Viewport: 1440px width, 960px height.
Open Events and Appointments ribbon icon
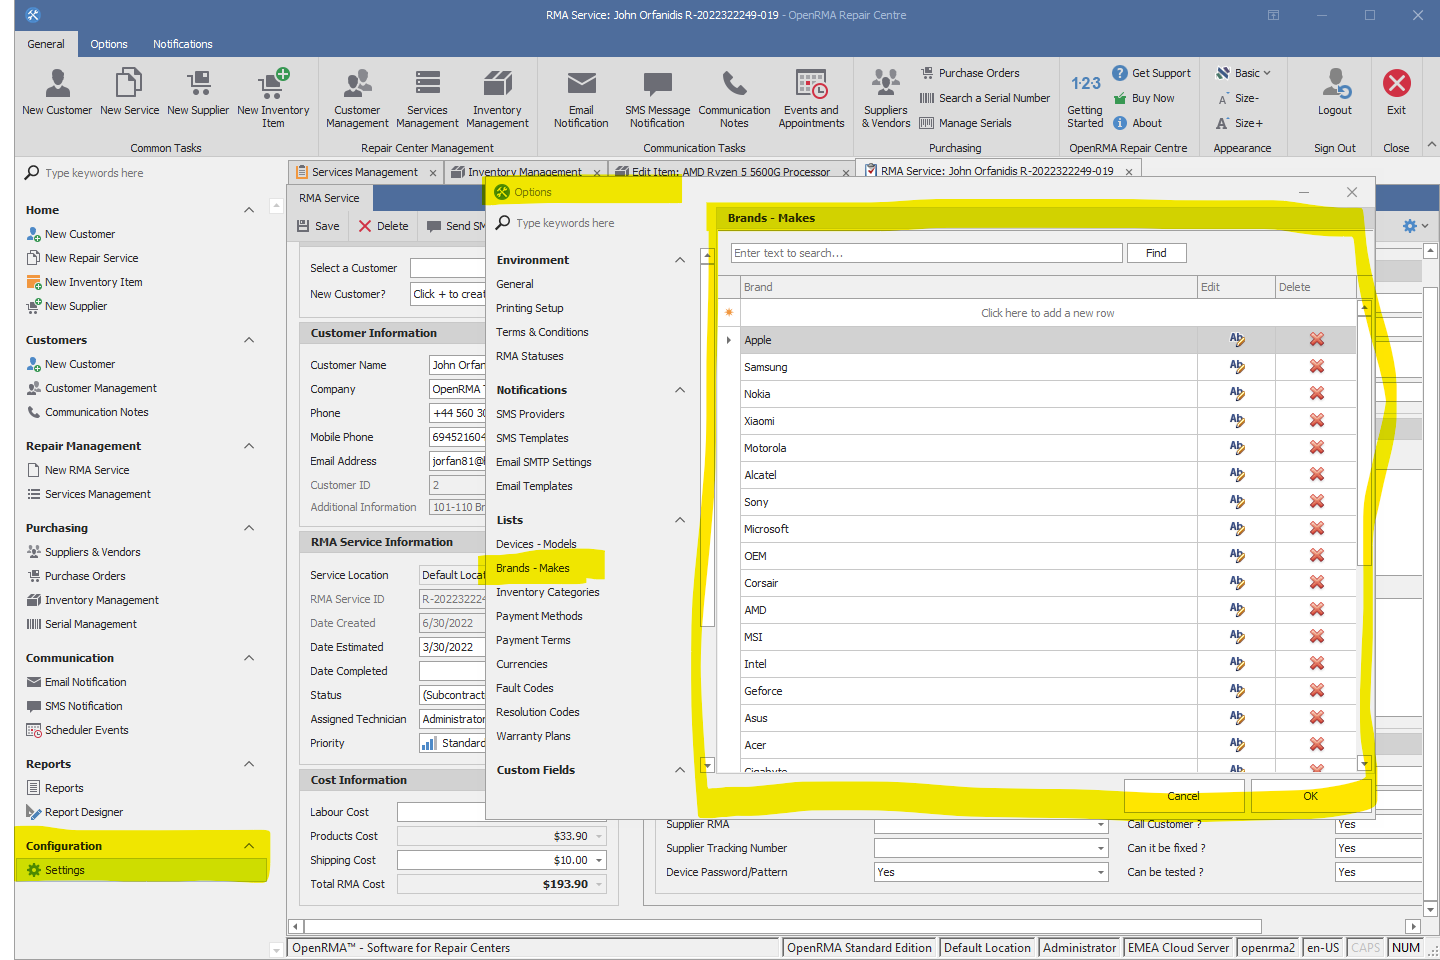click(811, 97)
